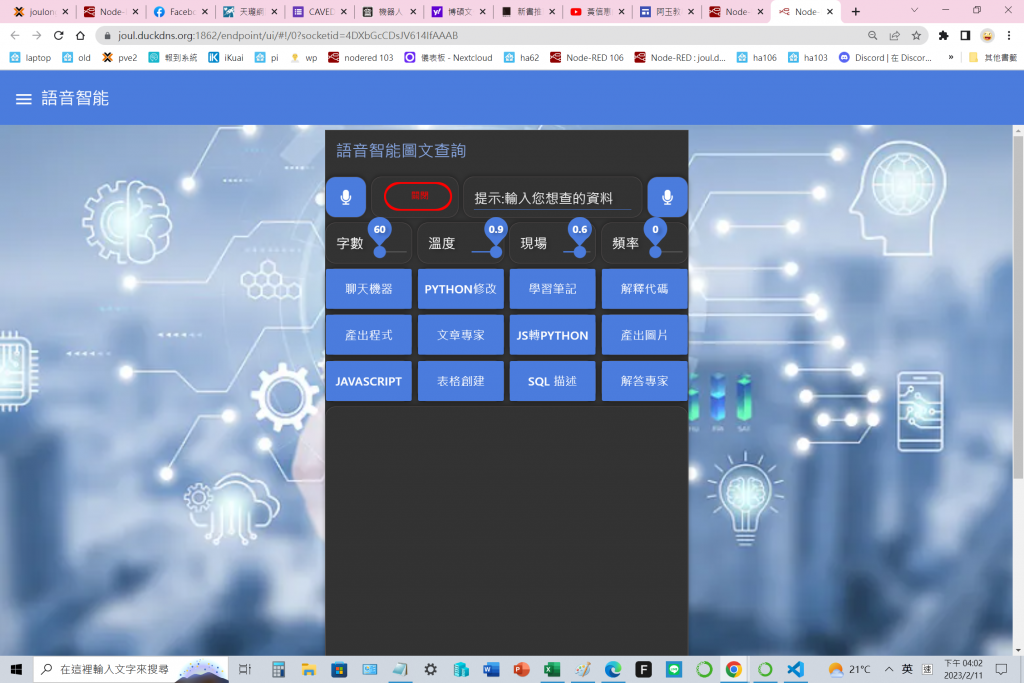Open Chrome three-dot menu
Viewport: 1024px width, 683px height.
coord(1009,35)
